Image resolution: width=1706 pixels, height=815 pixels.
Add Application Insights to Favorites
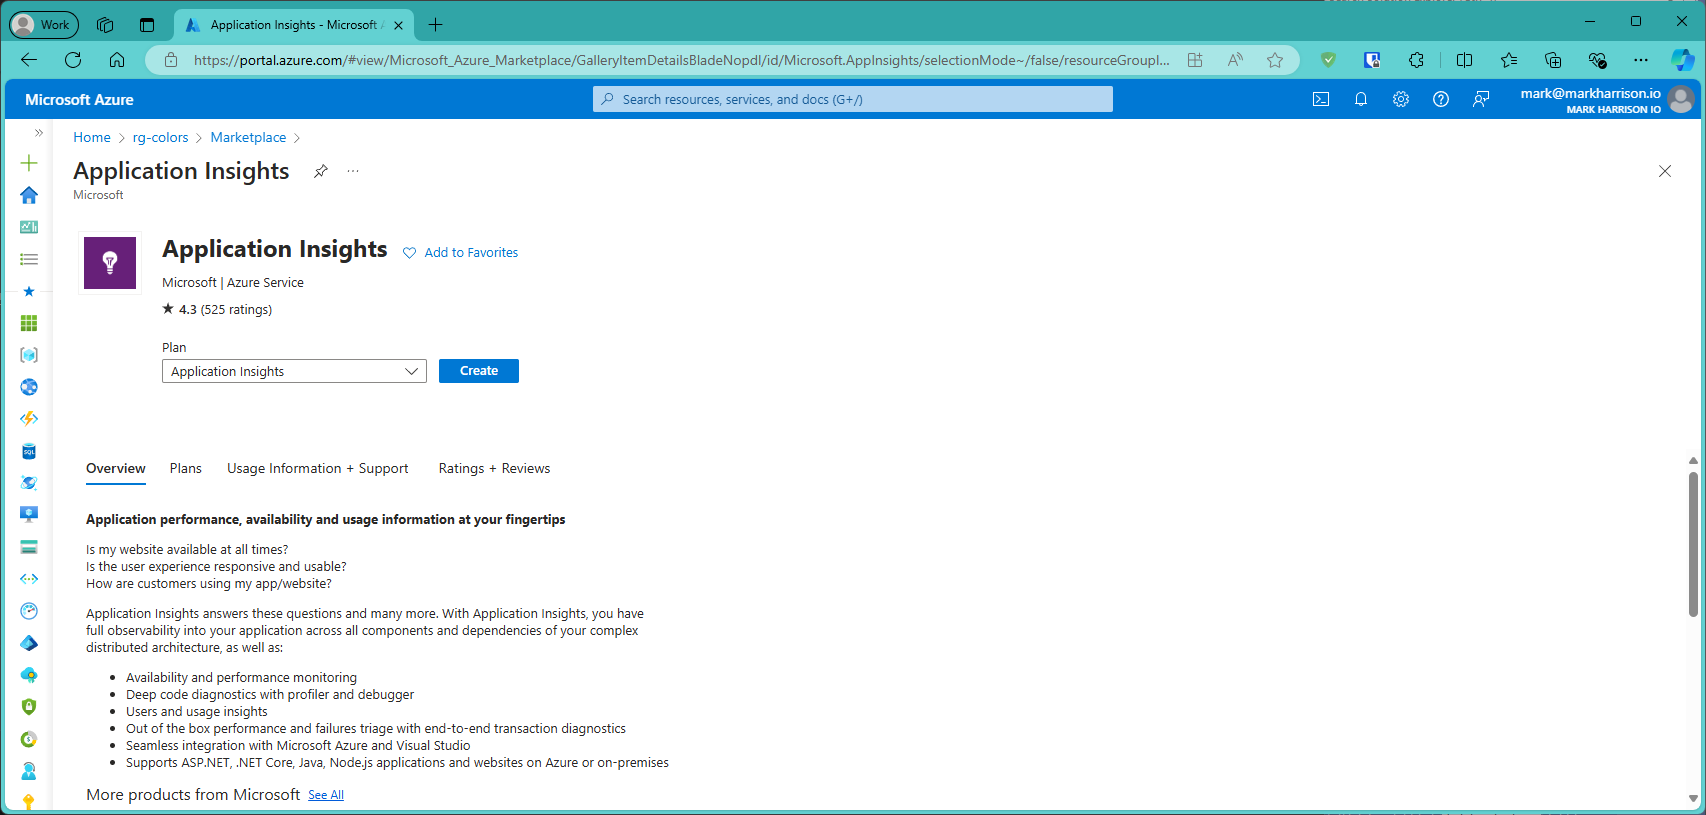coord(460,253)
